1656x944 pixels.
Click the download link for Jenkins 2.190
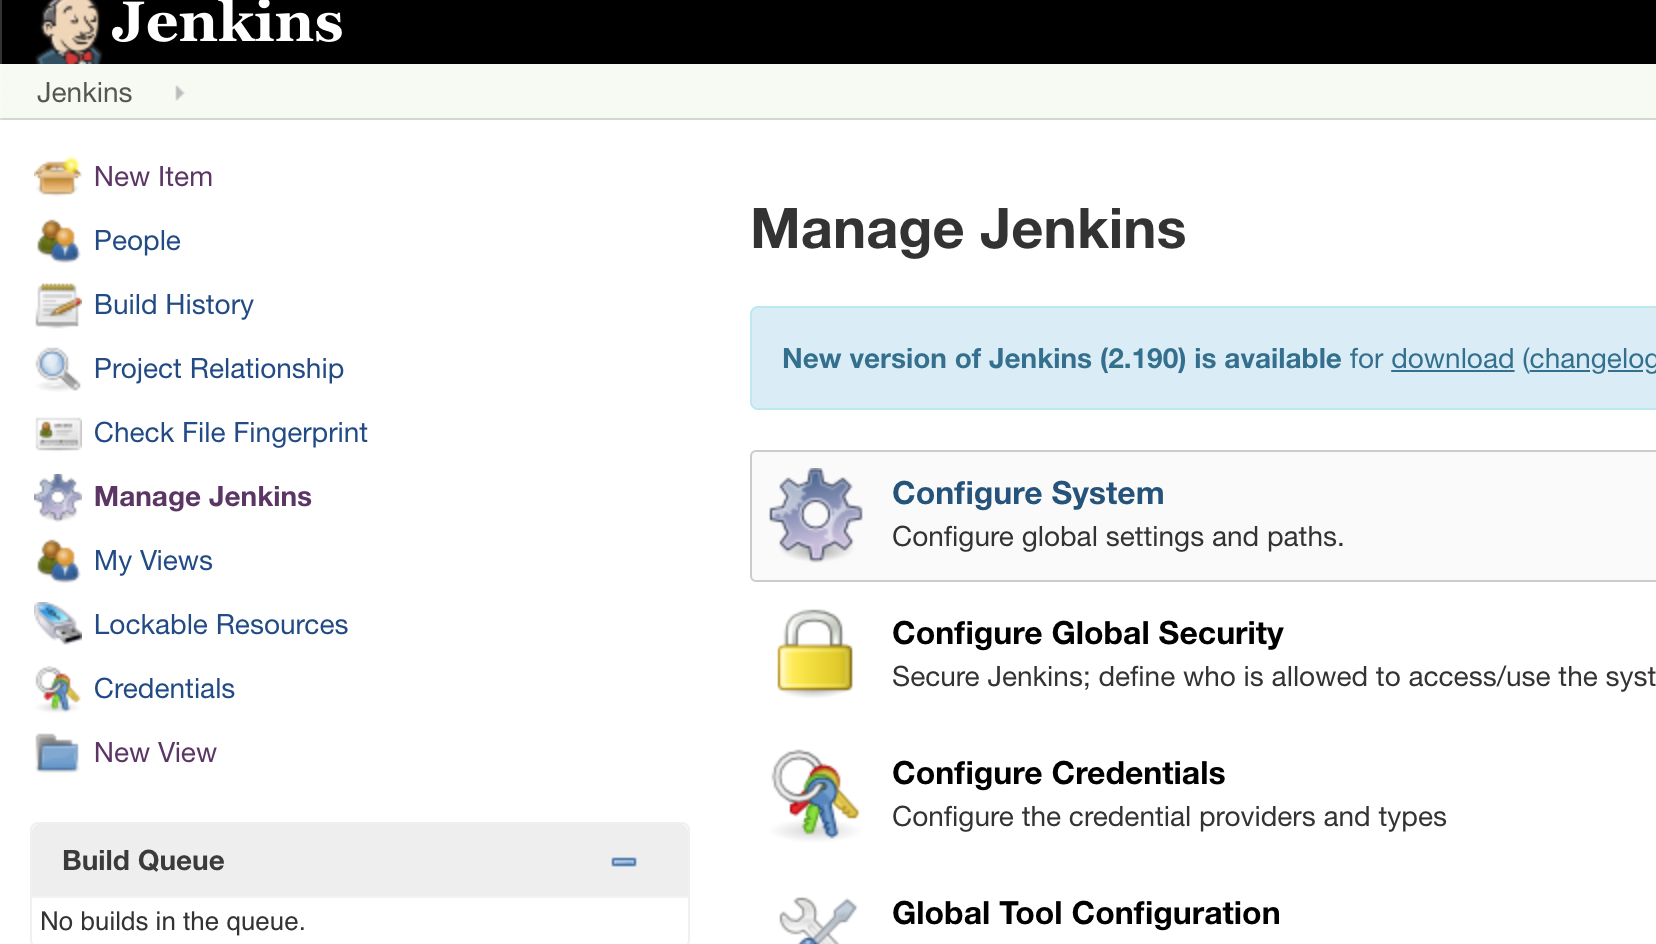1452,359
